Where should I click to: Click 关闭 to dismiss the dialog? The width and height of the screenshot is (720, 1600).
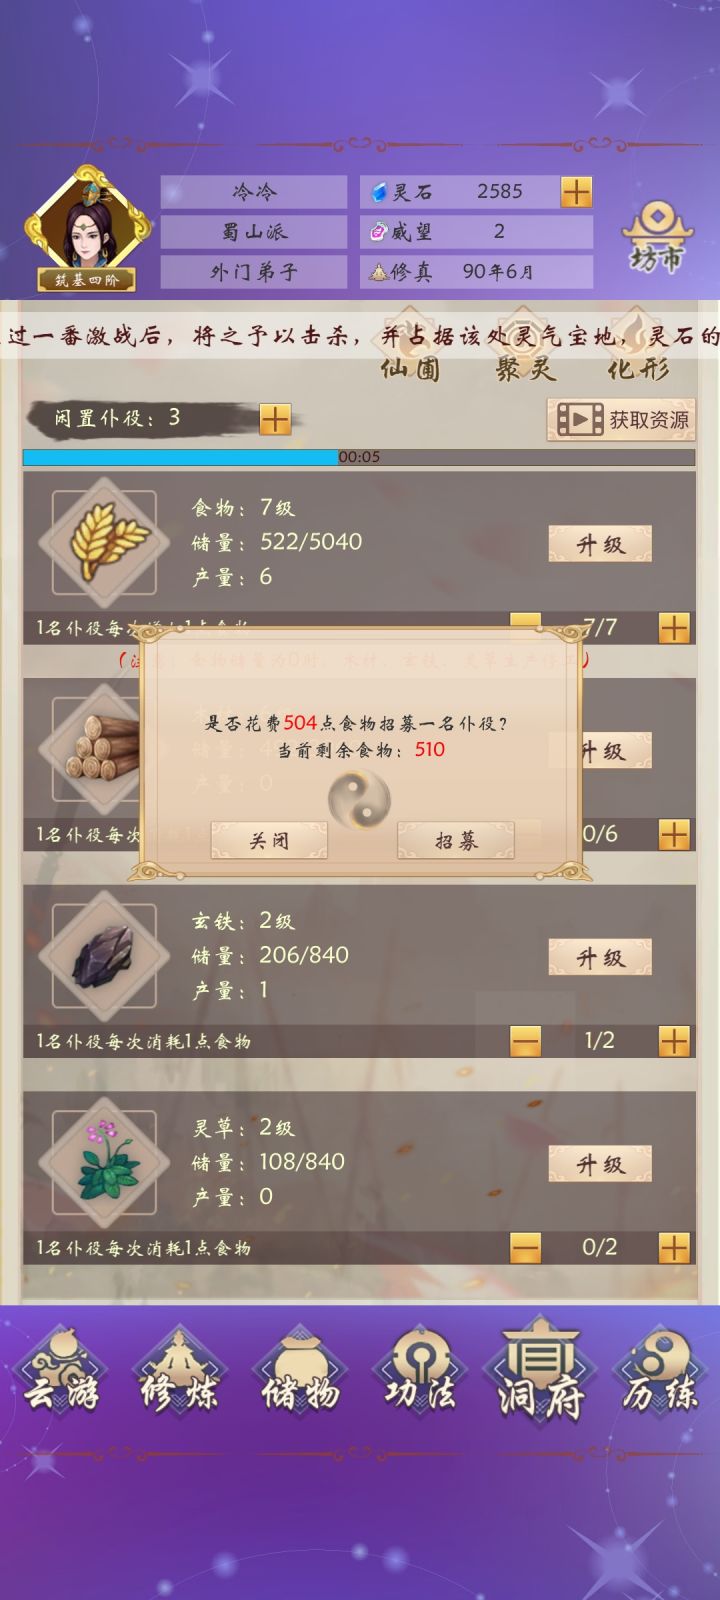point(269,841)
